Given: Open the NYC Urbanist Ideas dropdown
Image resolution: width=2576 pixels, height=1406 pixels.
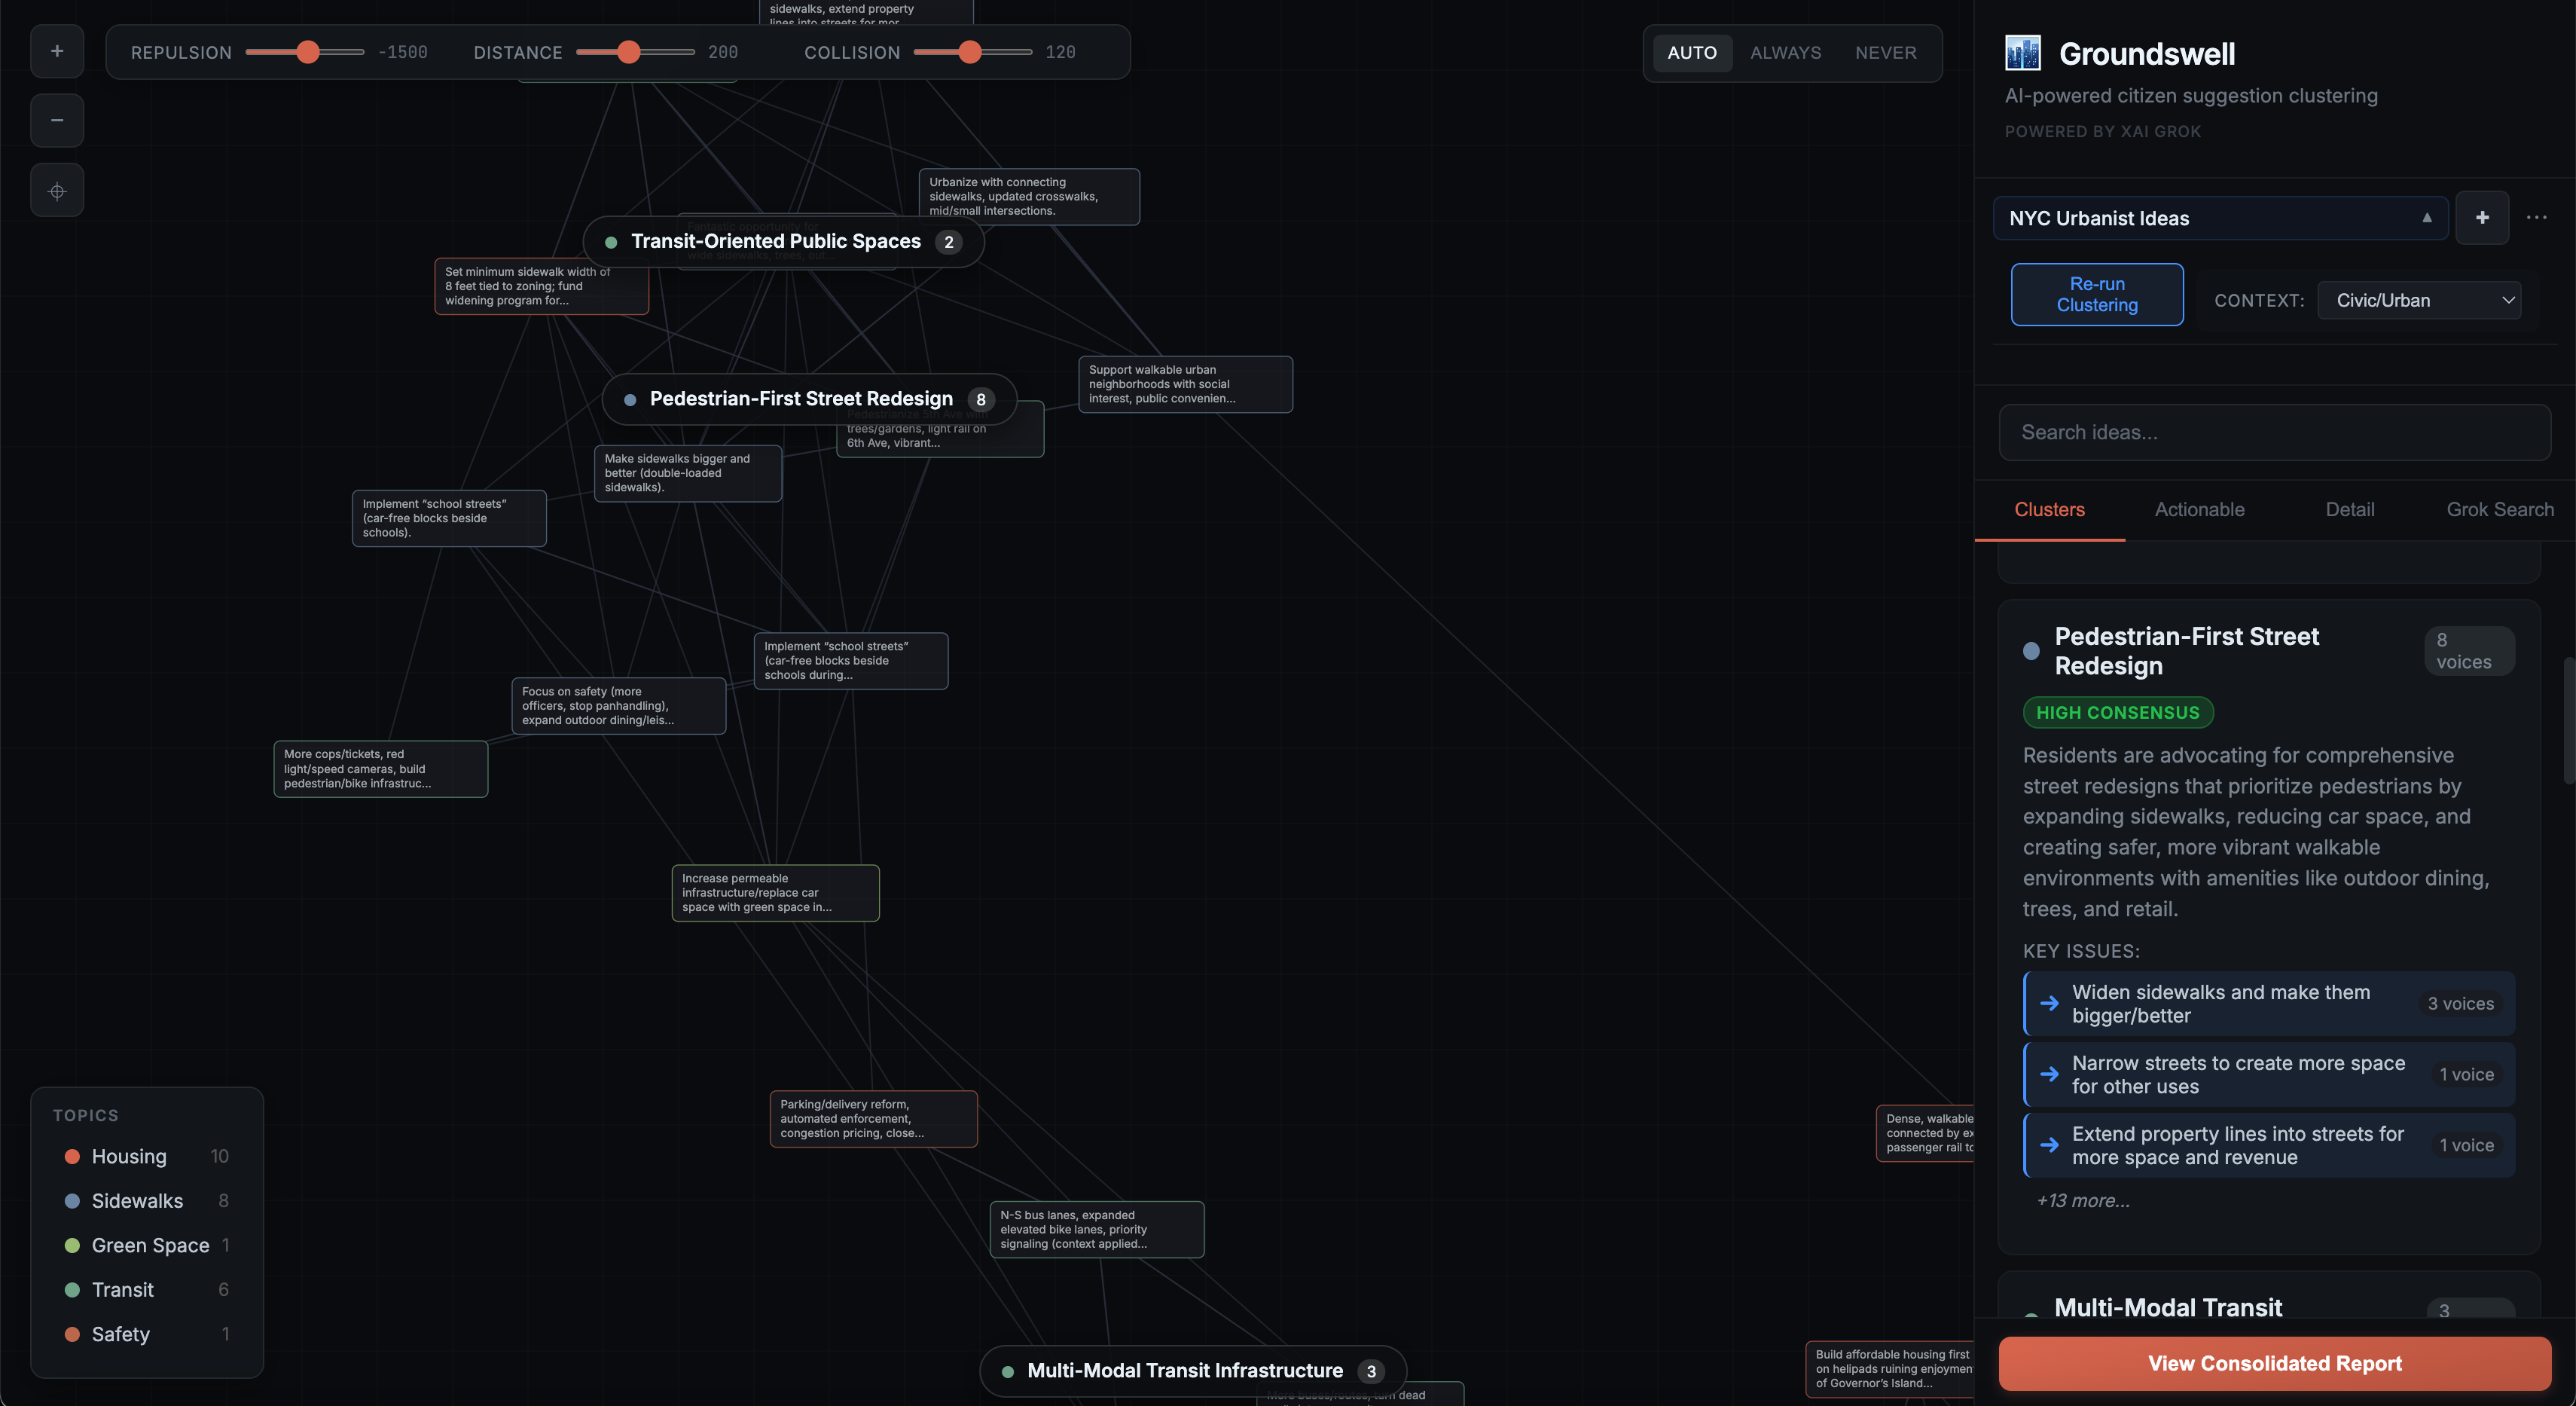Looking at the screenshot, I should coord(2219,218).
